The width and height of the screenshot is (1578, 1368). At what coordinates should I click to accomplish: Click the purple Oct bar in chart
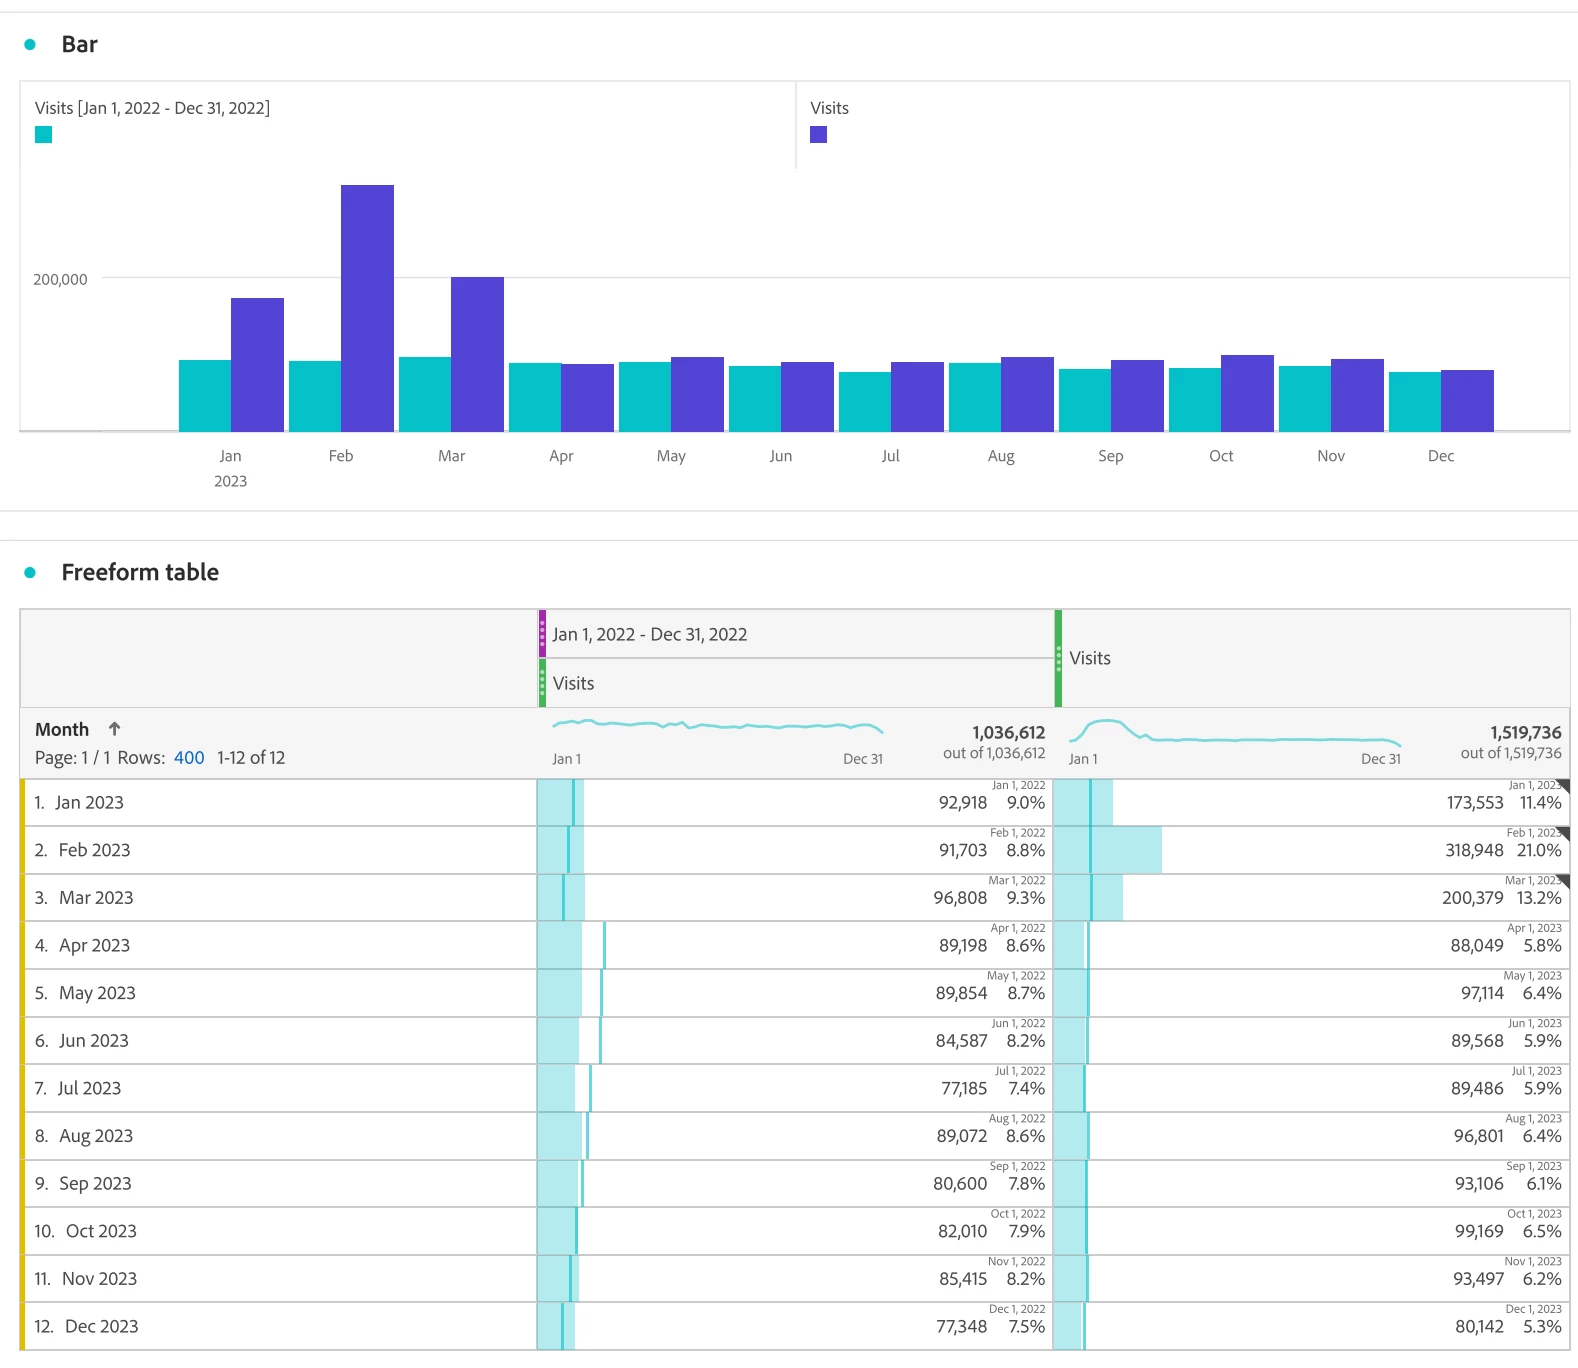(1247, 393)
